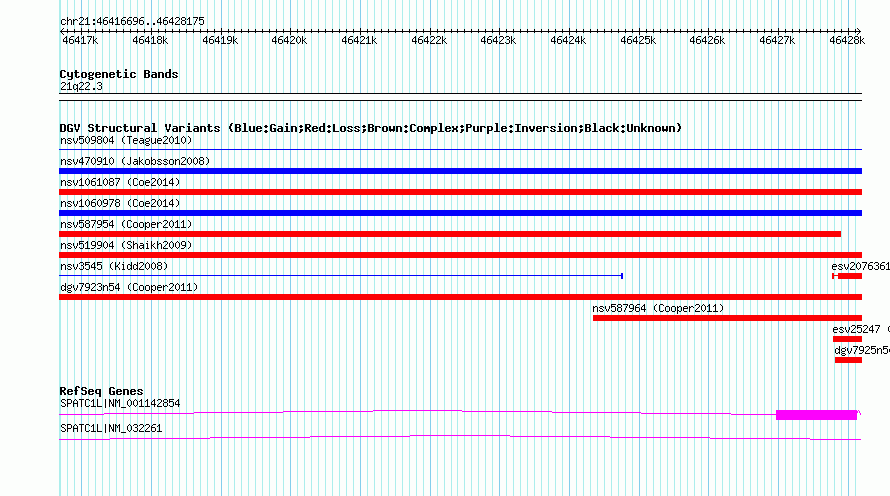
Task: Click the 46428k ruler position label
Action: pos(847,40)
